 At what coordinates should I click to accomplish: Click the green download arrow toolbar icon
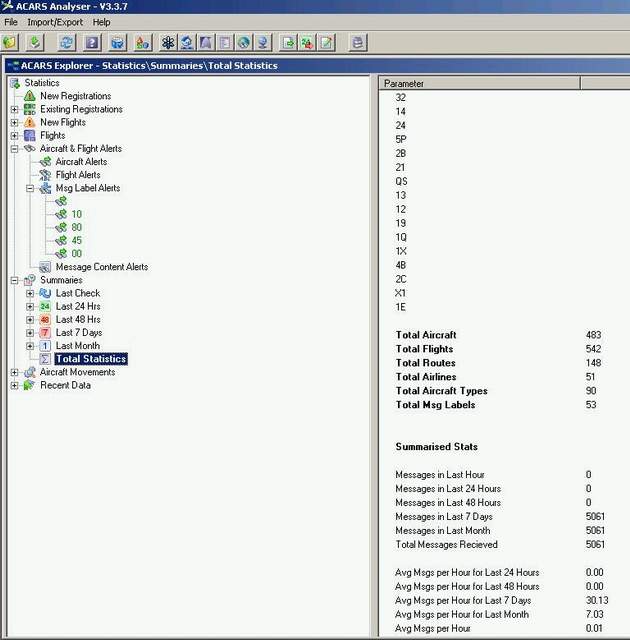tap(35, 42)
